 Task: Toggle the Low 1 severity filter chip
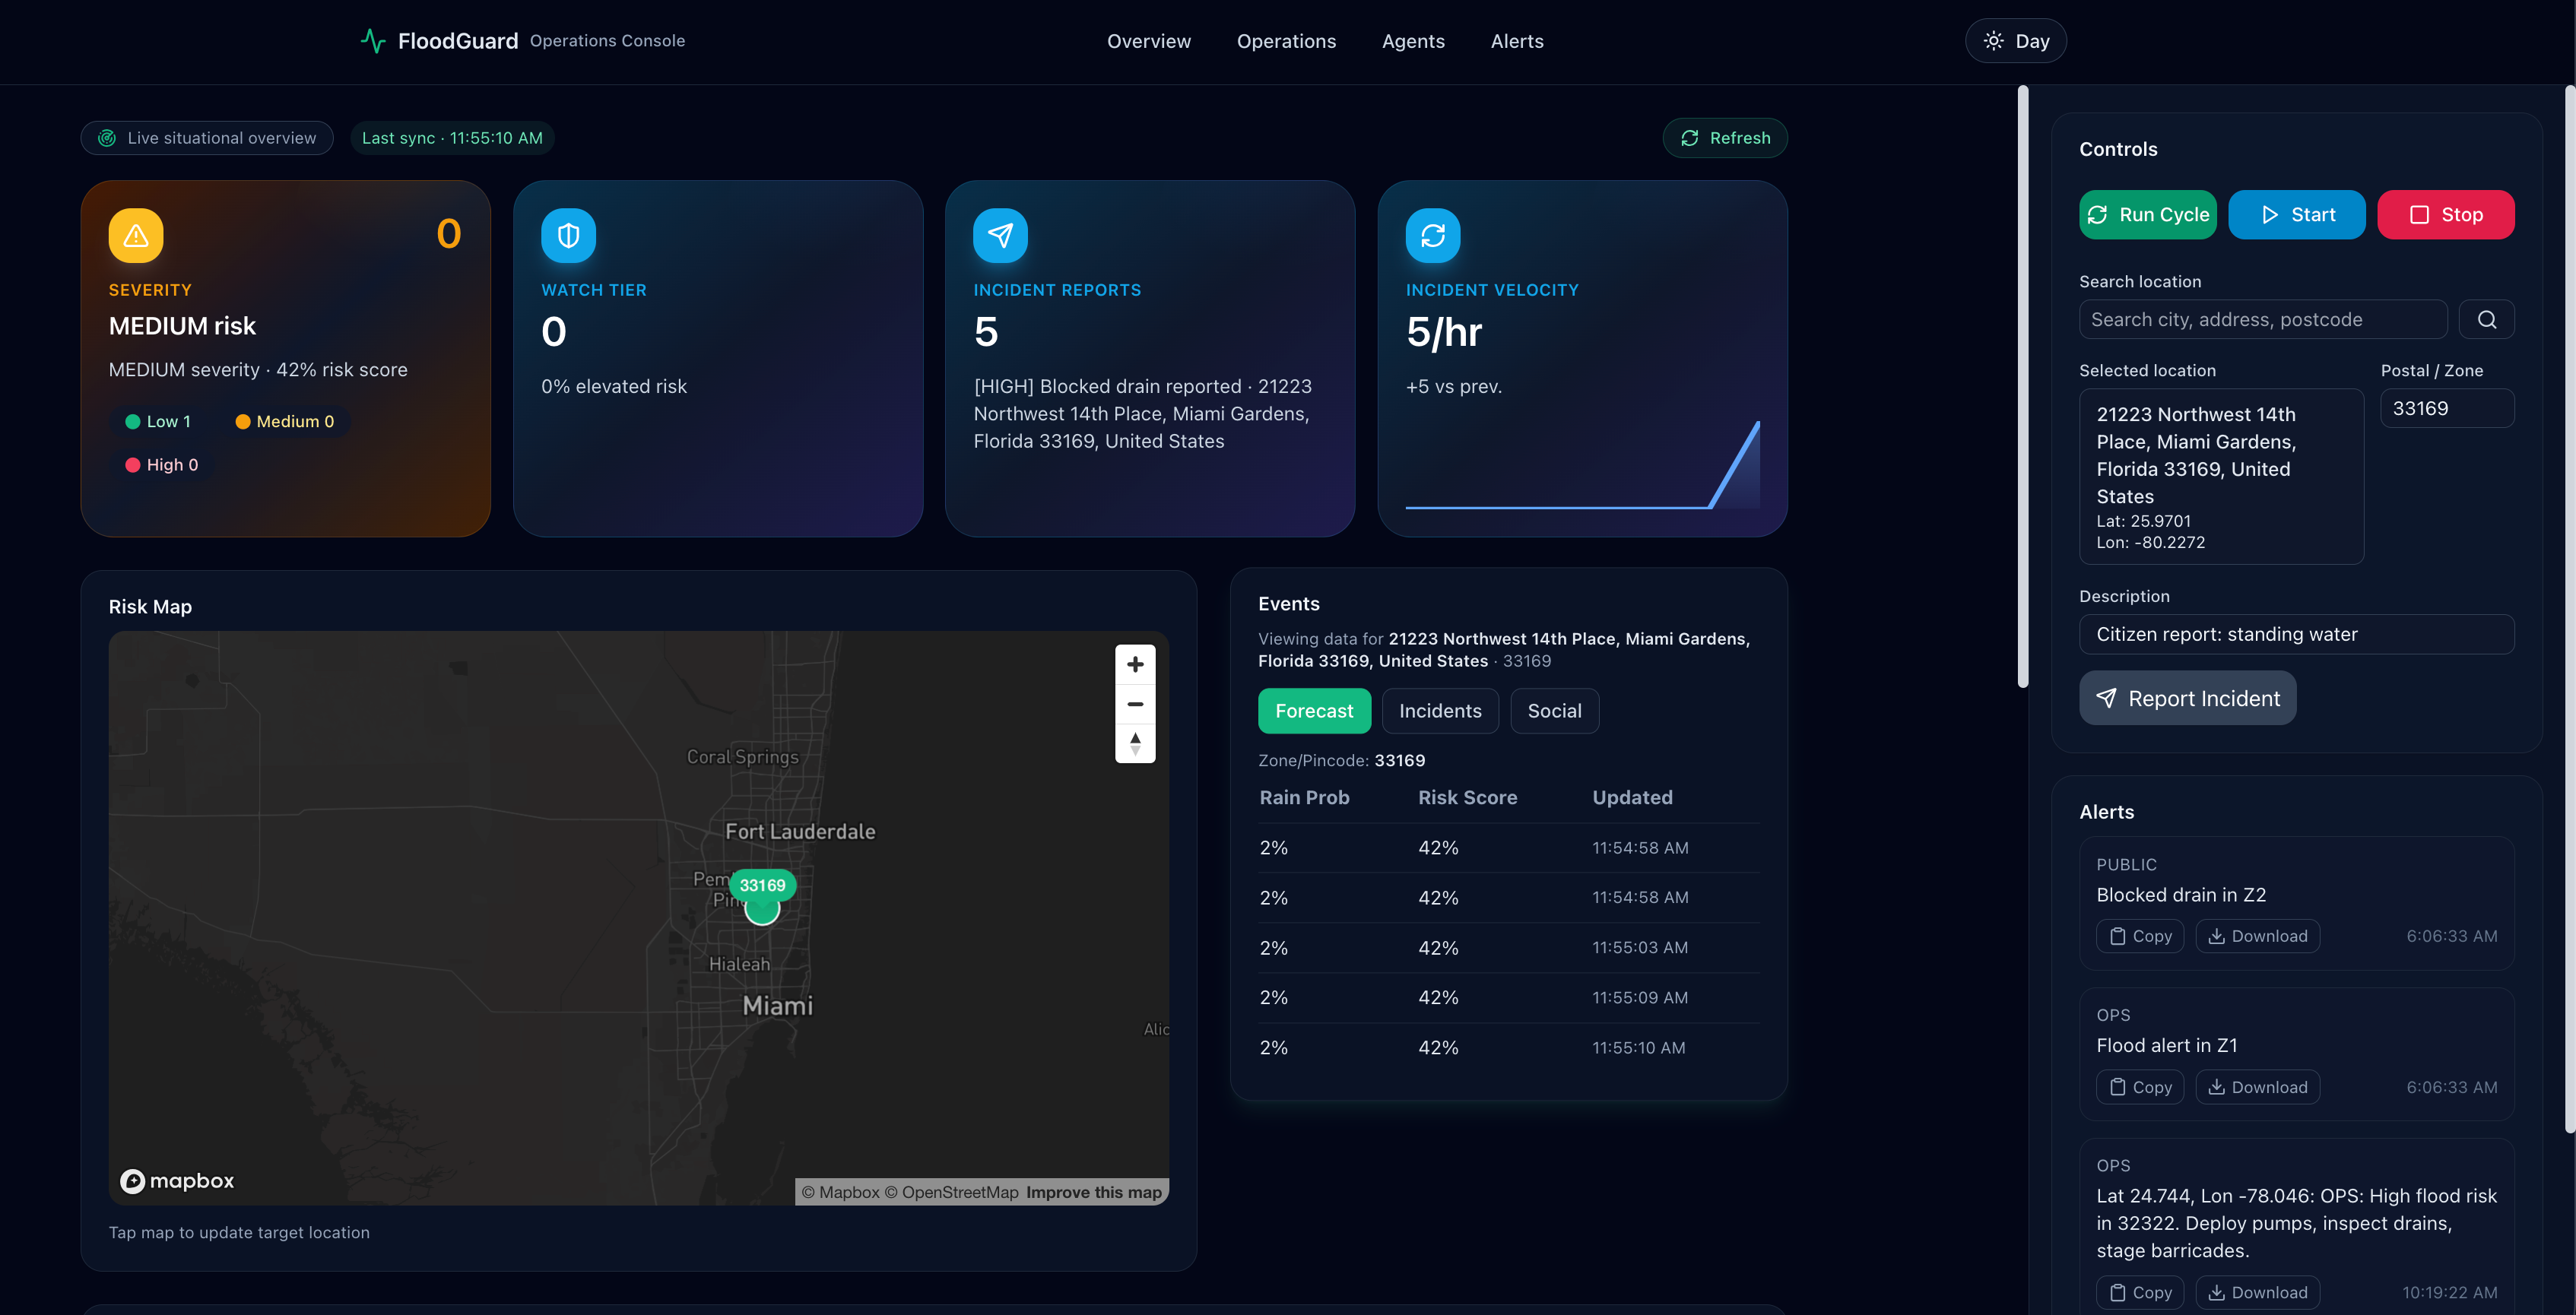(x=158, y=421)
